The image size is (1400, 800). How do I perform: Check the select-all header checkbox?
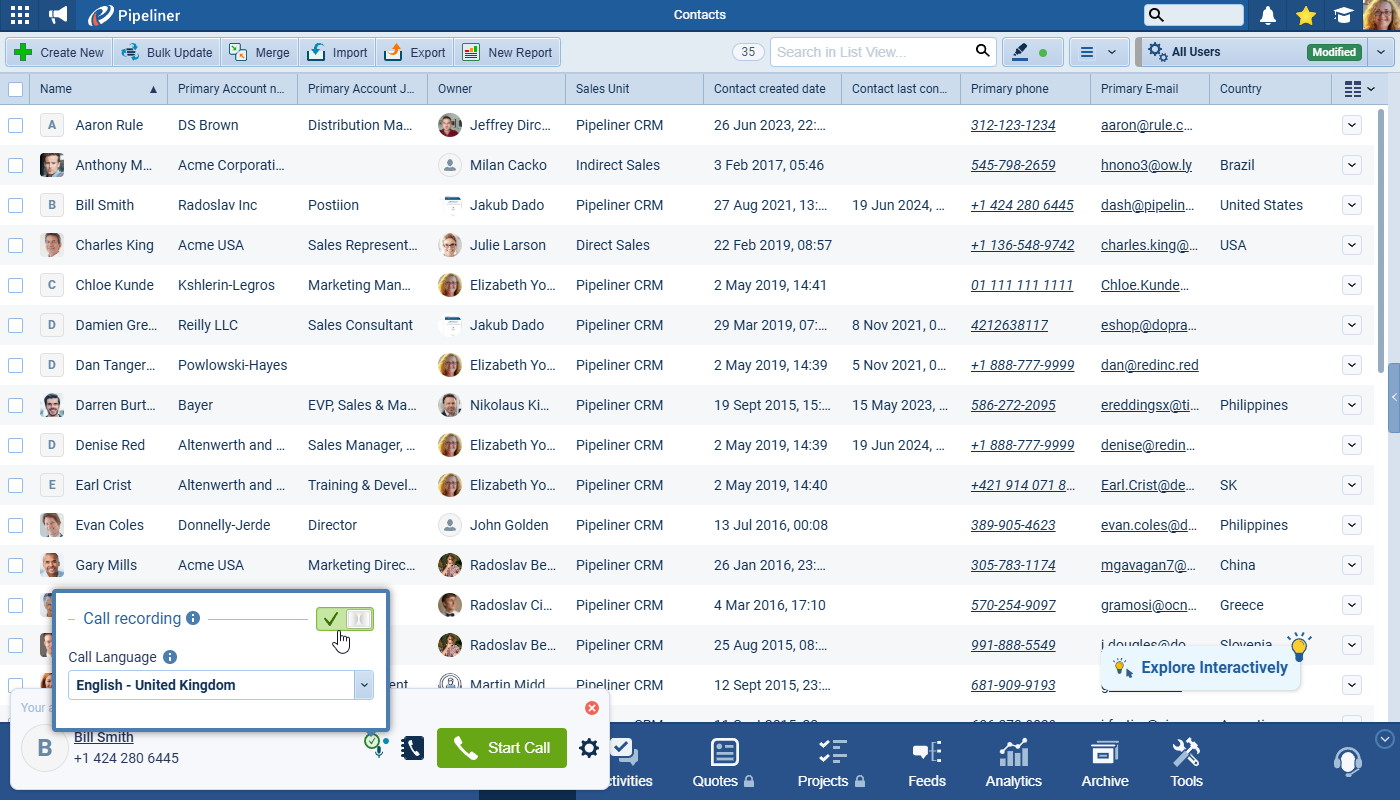[15, 89]
